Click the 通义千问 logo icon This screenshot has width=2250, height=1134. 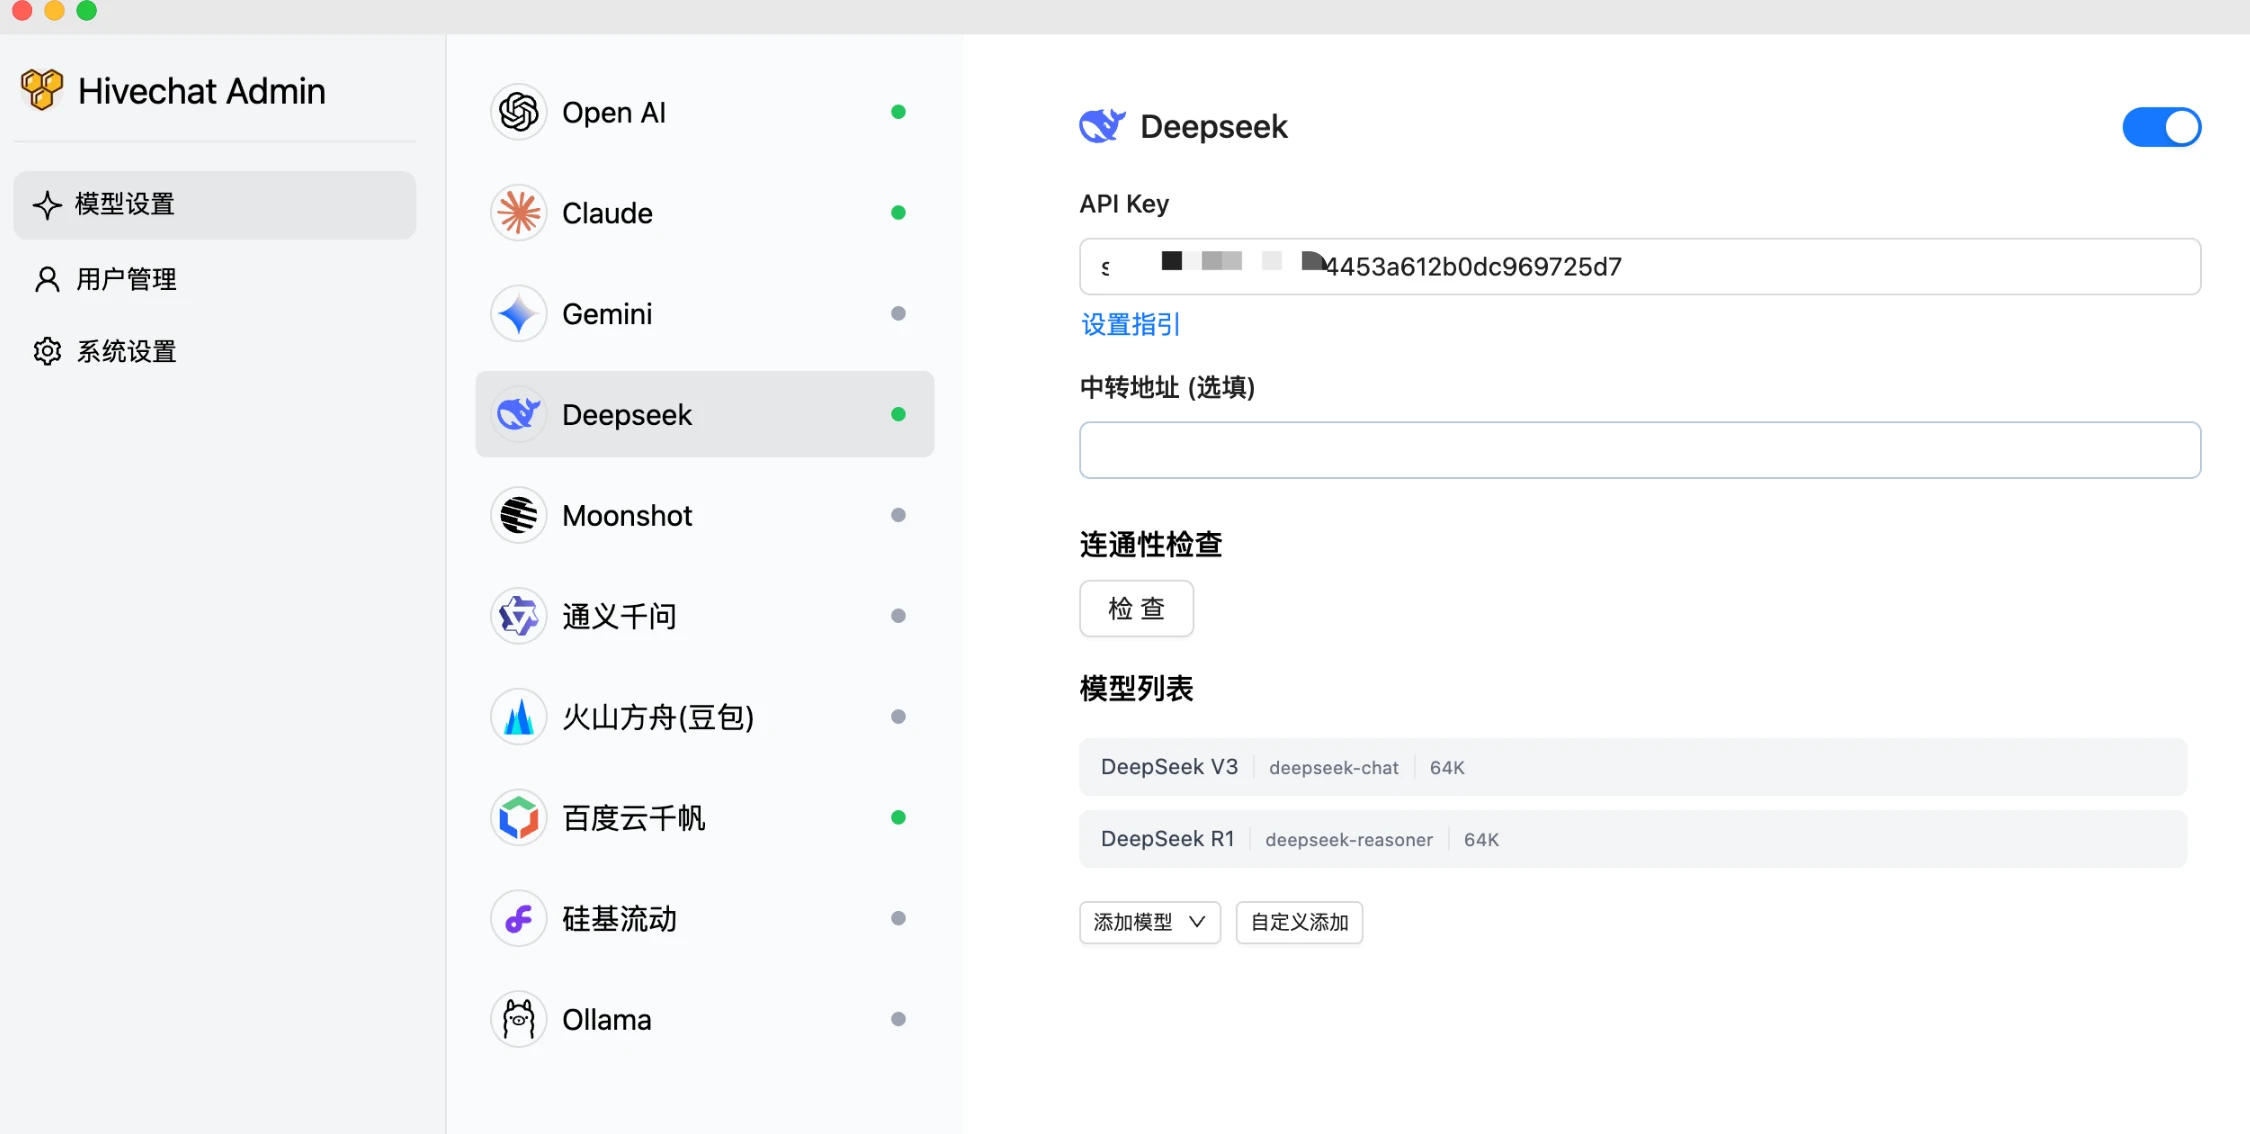(x=518, y=616)
